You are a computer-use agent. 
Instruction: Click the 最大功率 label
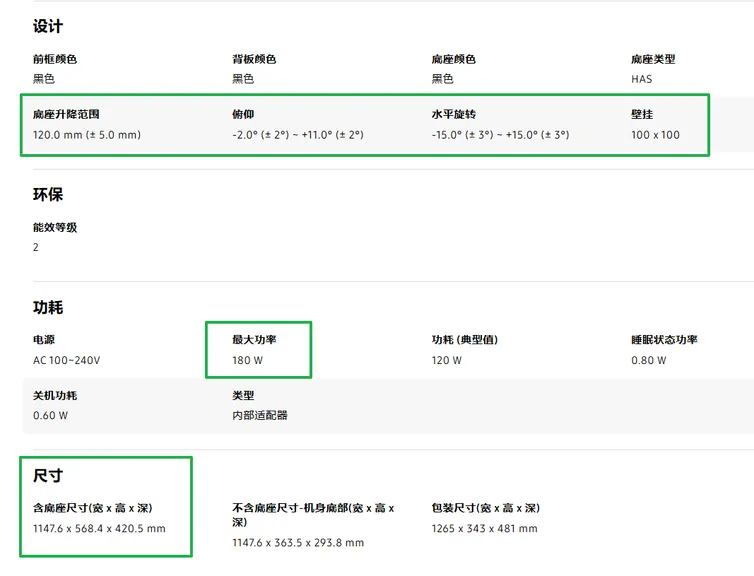(254, 340)
